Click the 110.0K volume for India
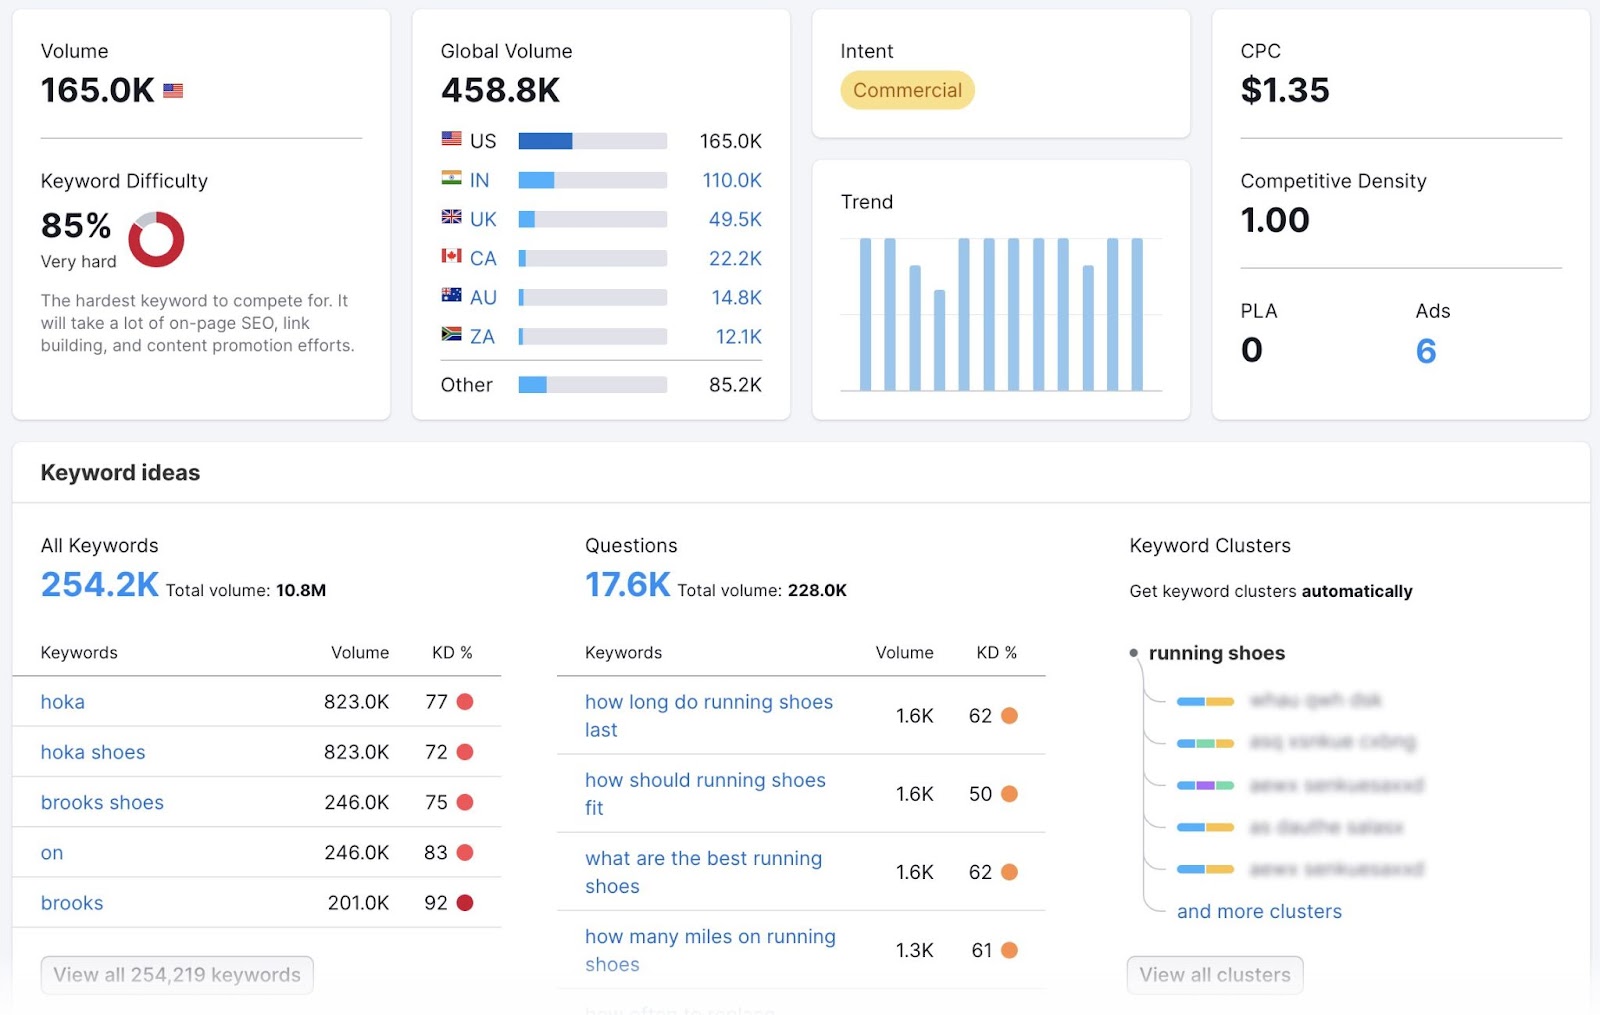 tap(732, 180)
